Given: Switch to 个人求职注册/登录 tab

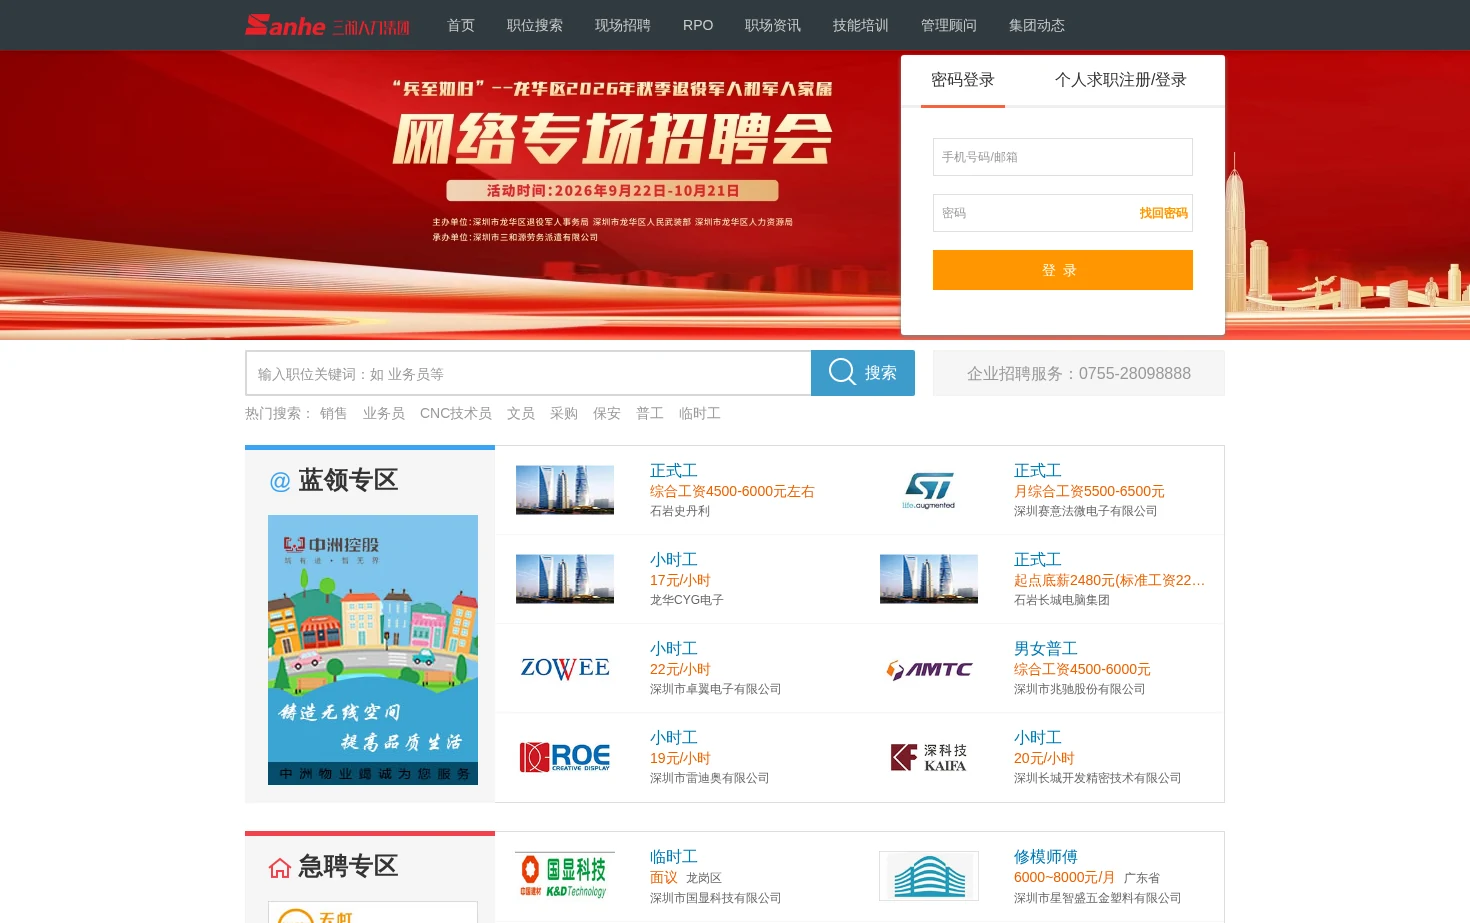Looking at the screenshot, I should click(1121, 80).
